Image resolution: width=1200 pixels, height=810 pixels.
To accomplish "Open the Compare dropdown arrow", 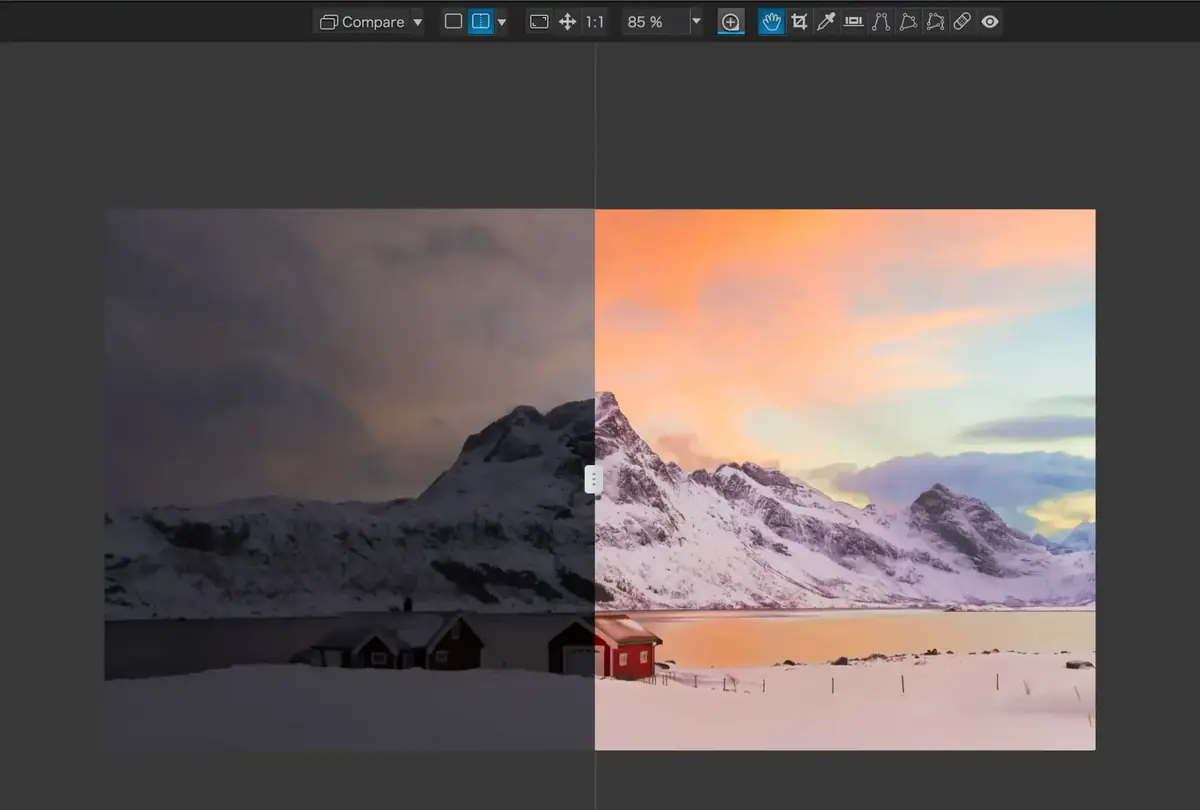I will [x=417, y=22].
